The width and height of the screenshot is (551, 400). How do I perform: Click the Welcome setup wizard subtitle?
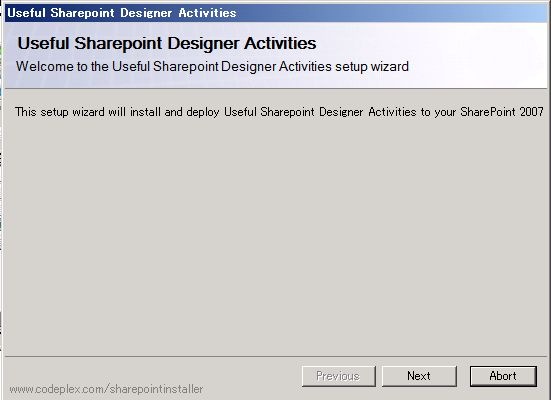[212, 66]
